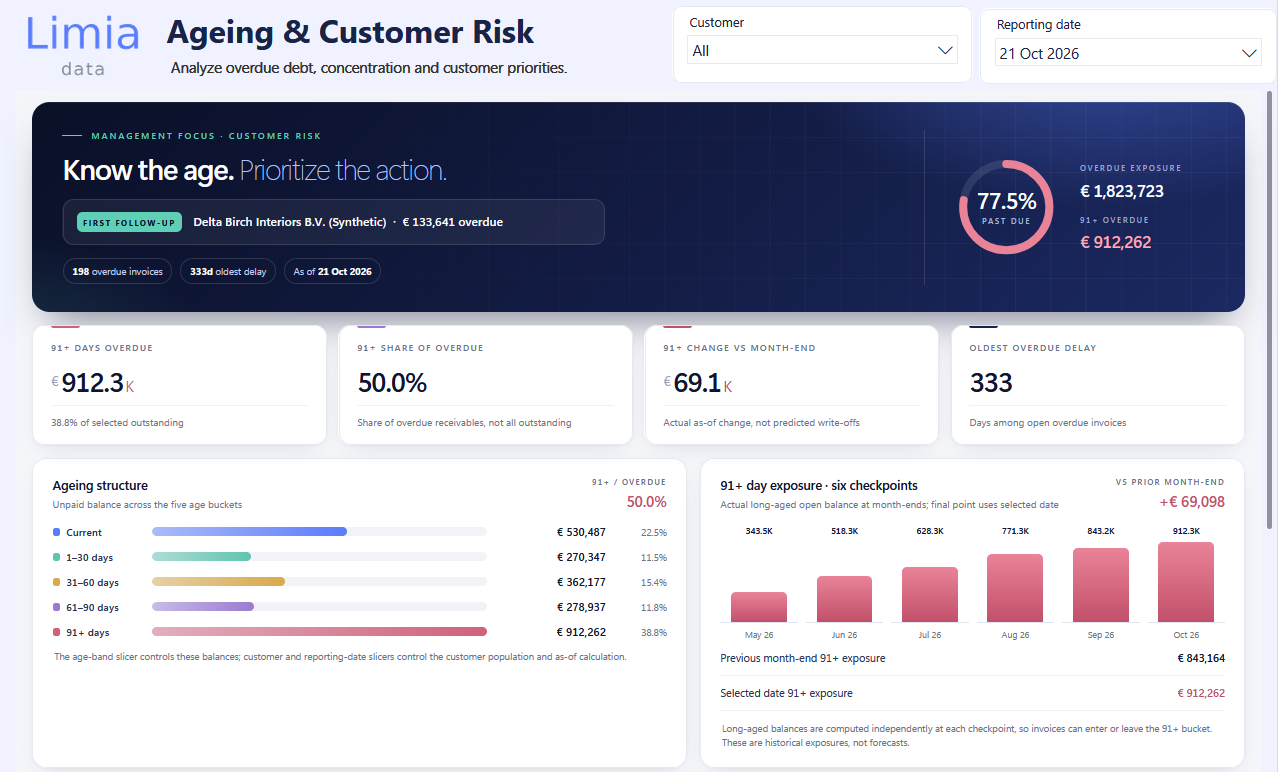Click the As of 21 Oct 2026 pill
Viewport: 1278px width, 772px height.
click(332, 271)
